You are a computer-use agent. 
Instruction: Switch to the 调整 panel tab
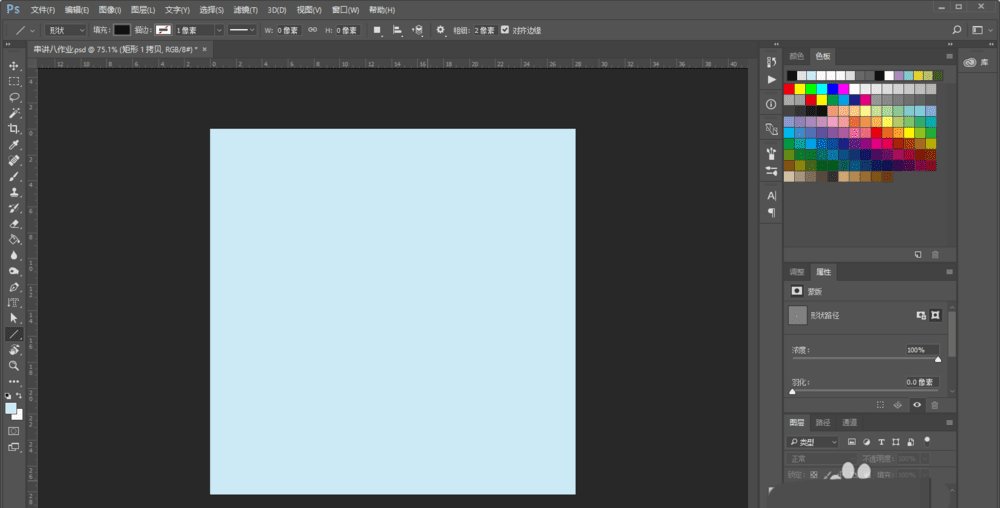click(797, 272)
